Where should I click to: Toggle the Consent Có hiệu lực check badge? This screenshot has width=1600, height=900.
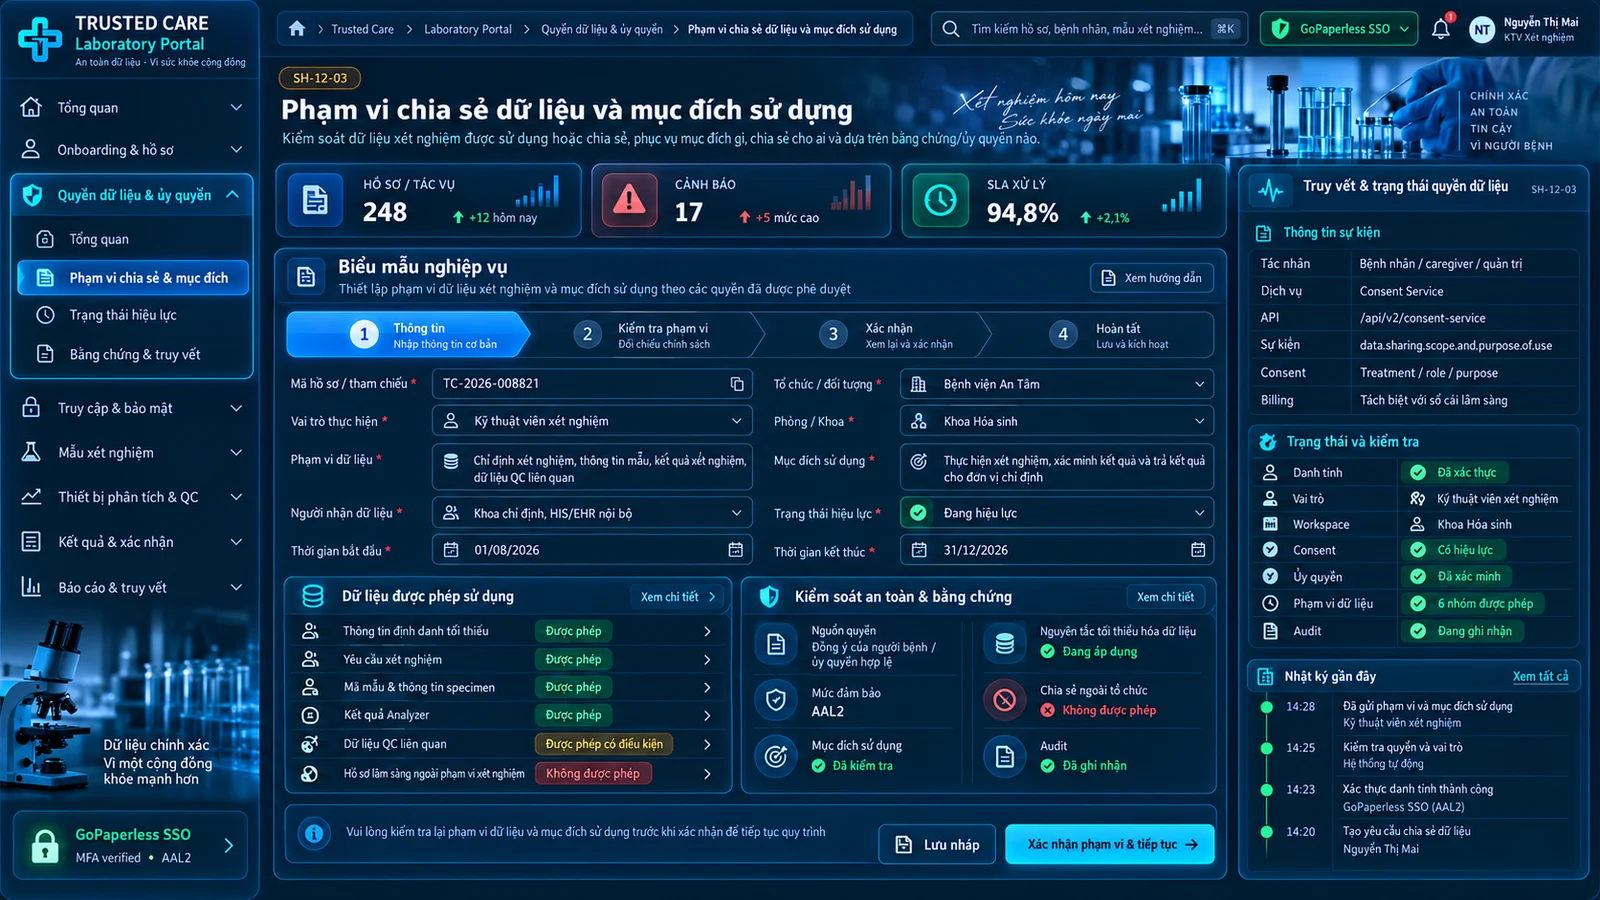1418,550
